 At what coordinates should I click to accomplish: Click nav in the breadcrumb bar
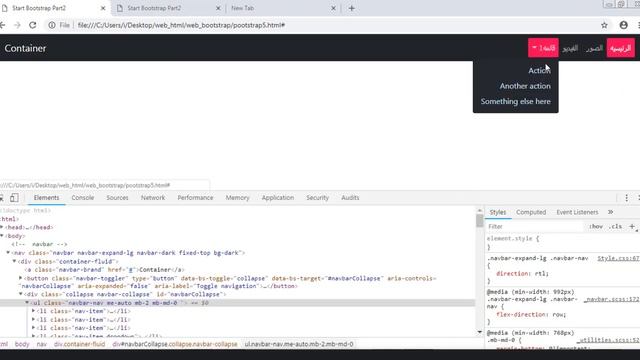pos(42,344)
